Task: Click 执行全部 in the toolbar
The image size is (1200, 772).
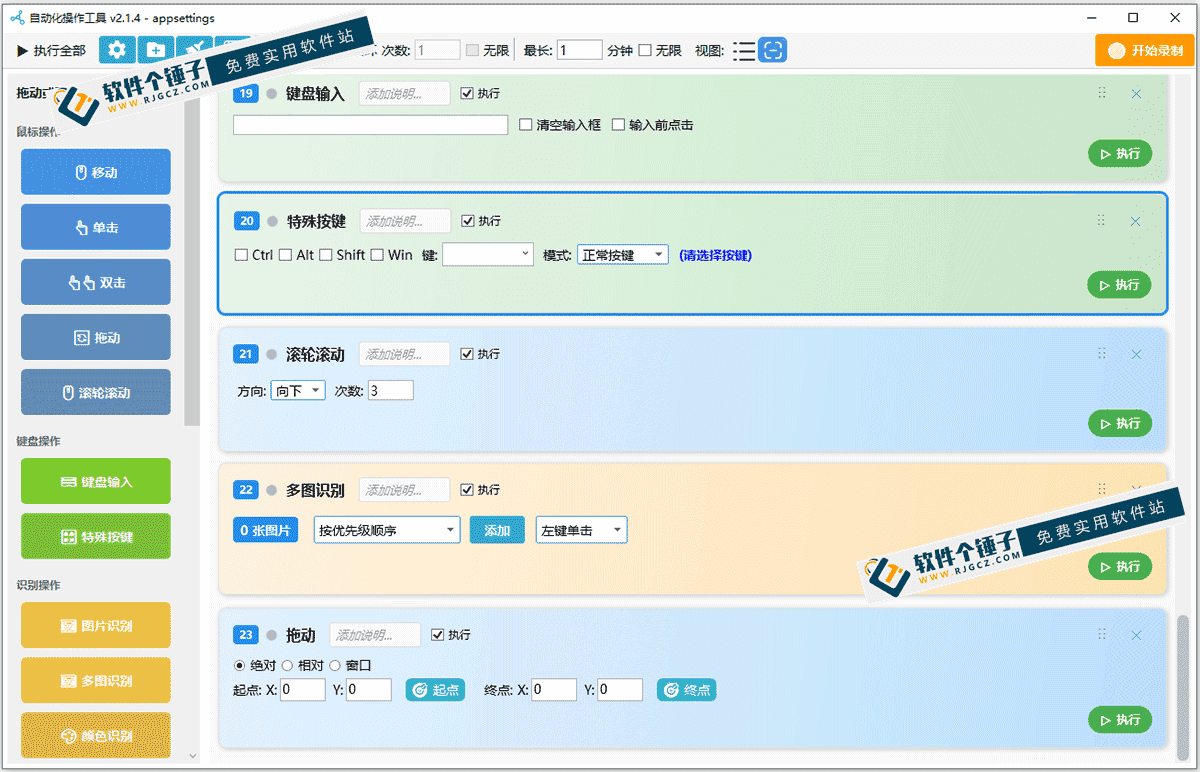Action: coord(52,51)
